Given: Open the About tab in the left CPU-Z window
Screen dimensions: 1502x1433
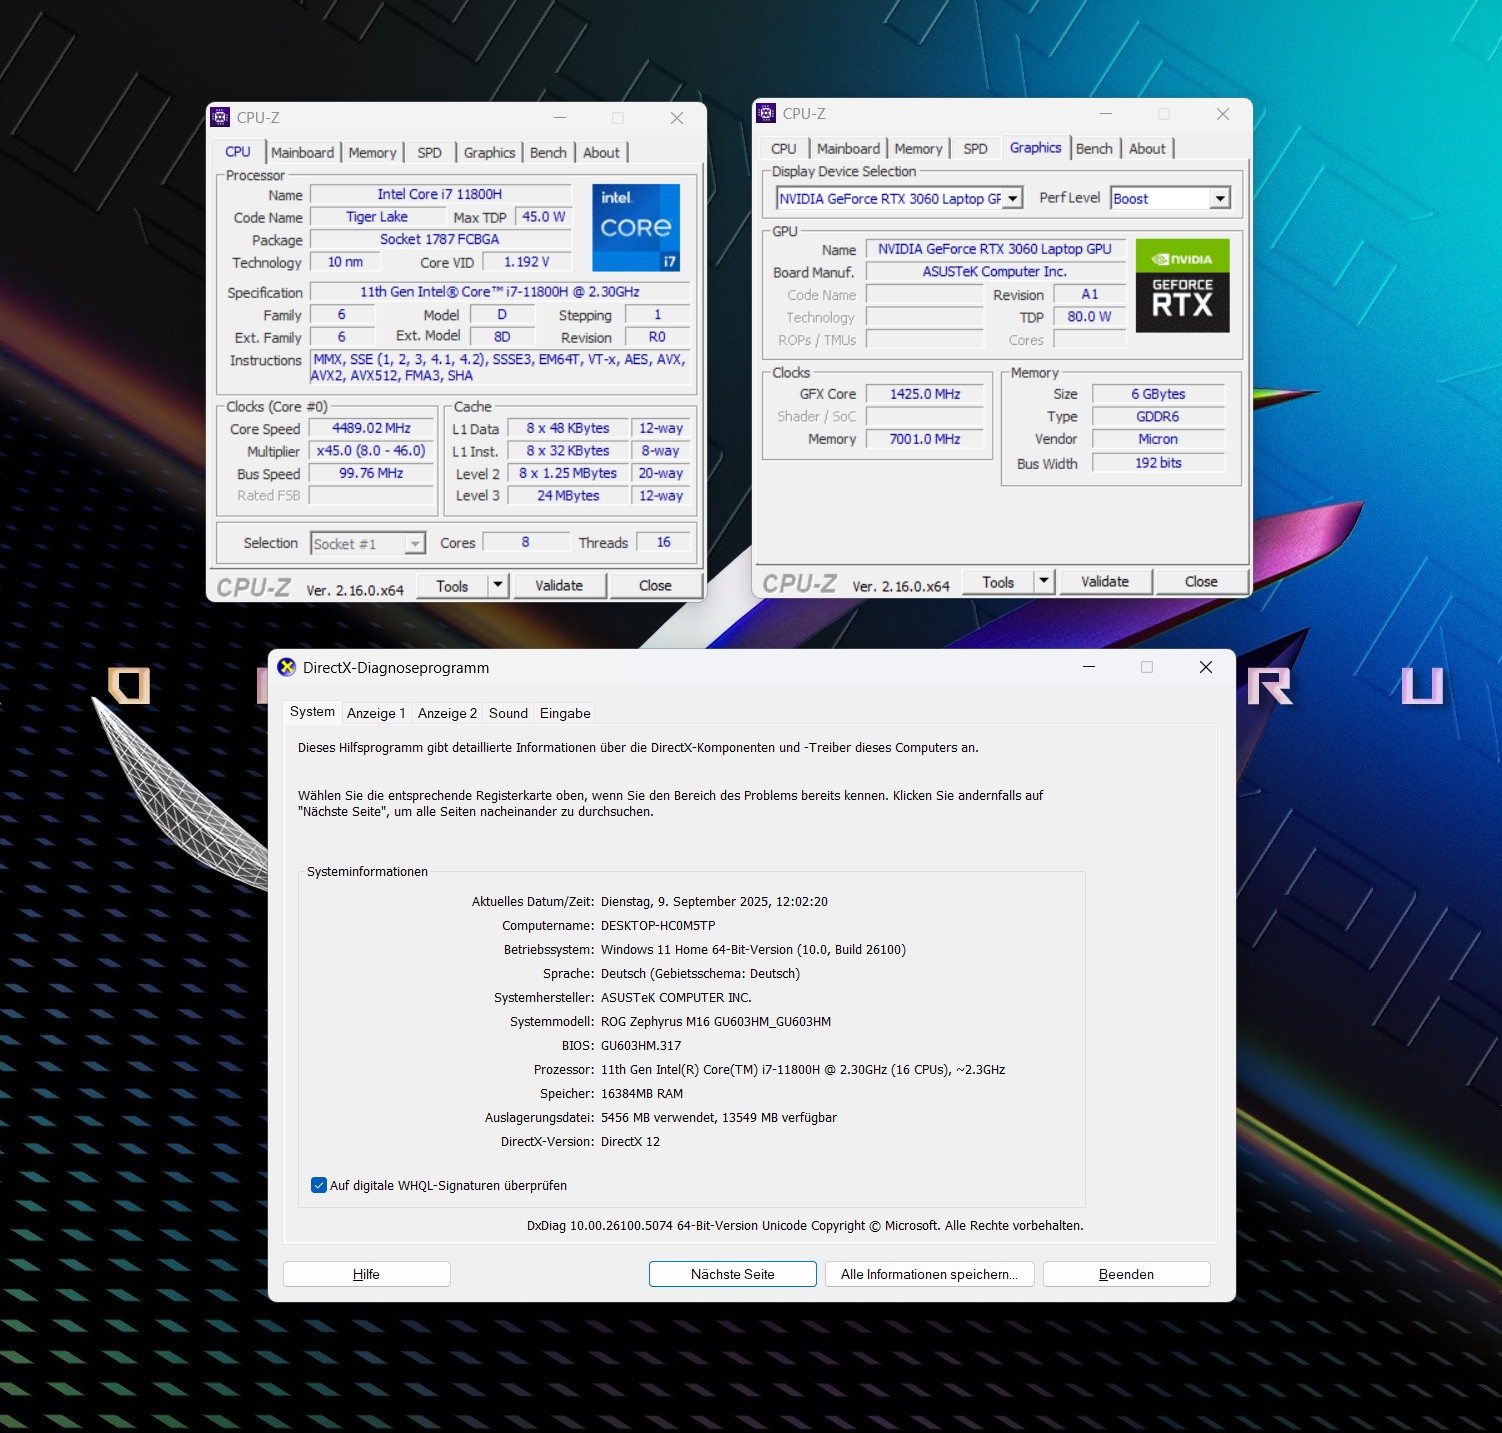Looking at the screenshot, I should [x=601, y=152].
